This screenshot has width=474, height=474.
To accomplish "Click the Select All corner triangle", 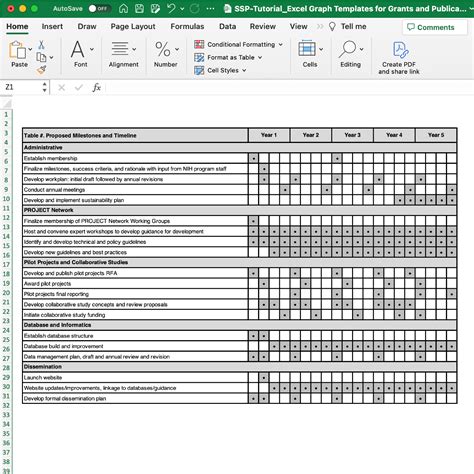I will 7,103.
